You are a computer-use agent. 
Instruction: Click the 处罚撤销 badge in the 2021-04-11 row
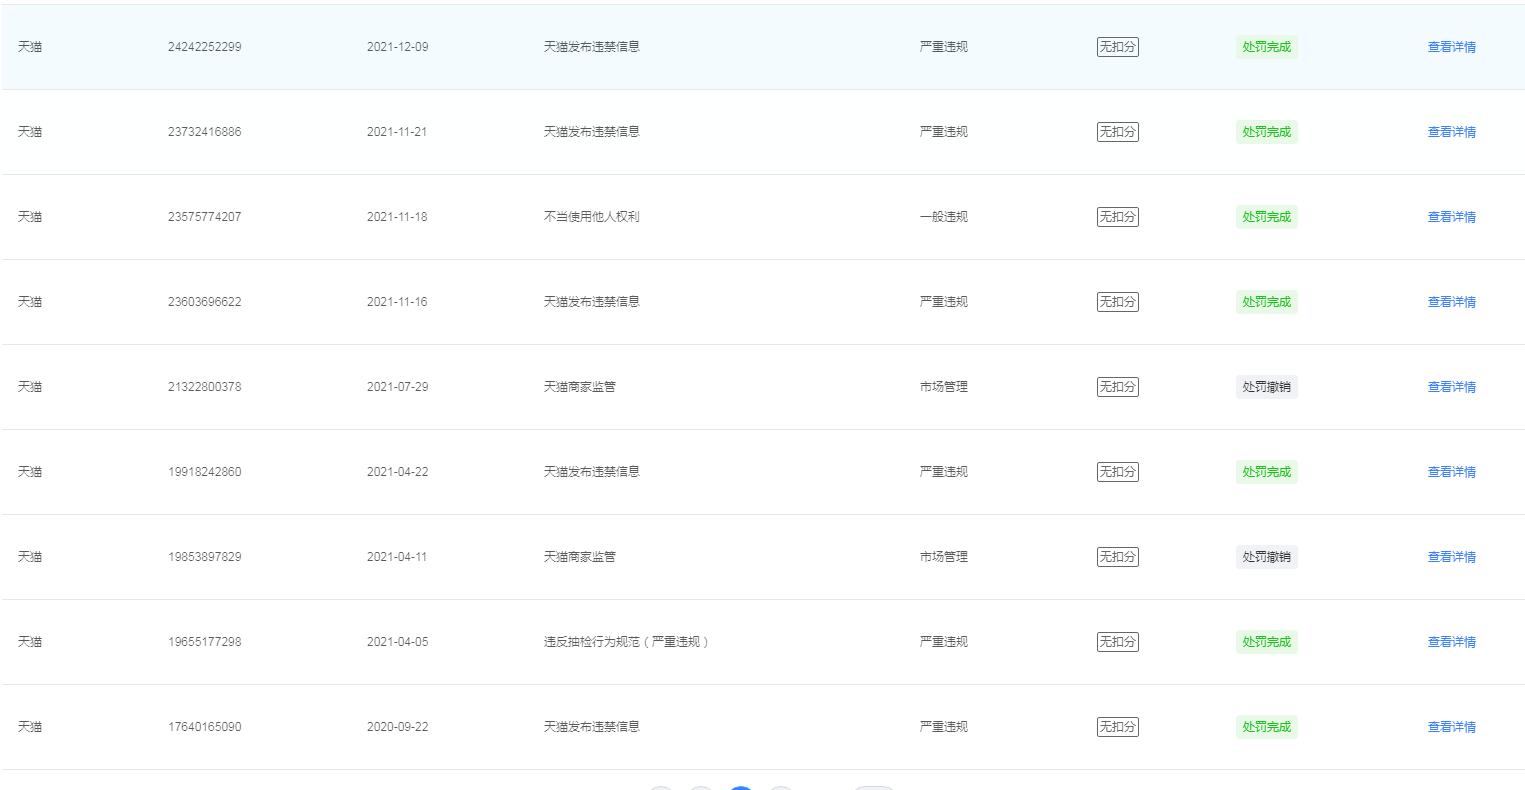(x=1266, y=557)
